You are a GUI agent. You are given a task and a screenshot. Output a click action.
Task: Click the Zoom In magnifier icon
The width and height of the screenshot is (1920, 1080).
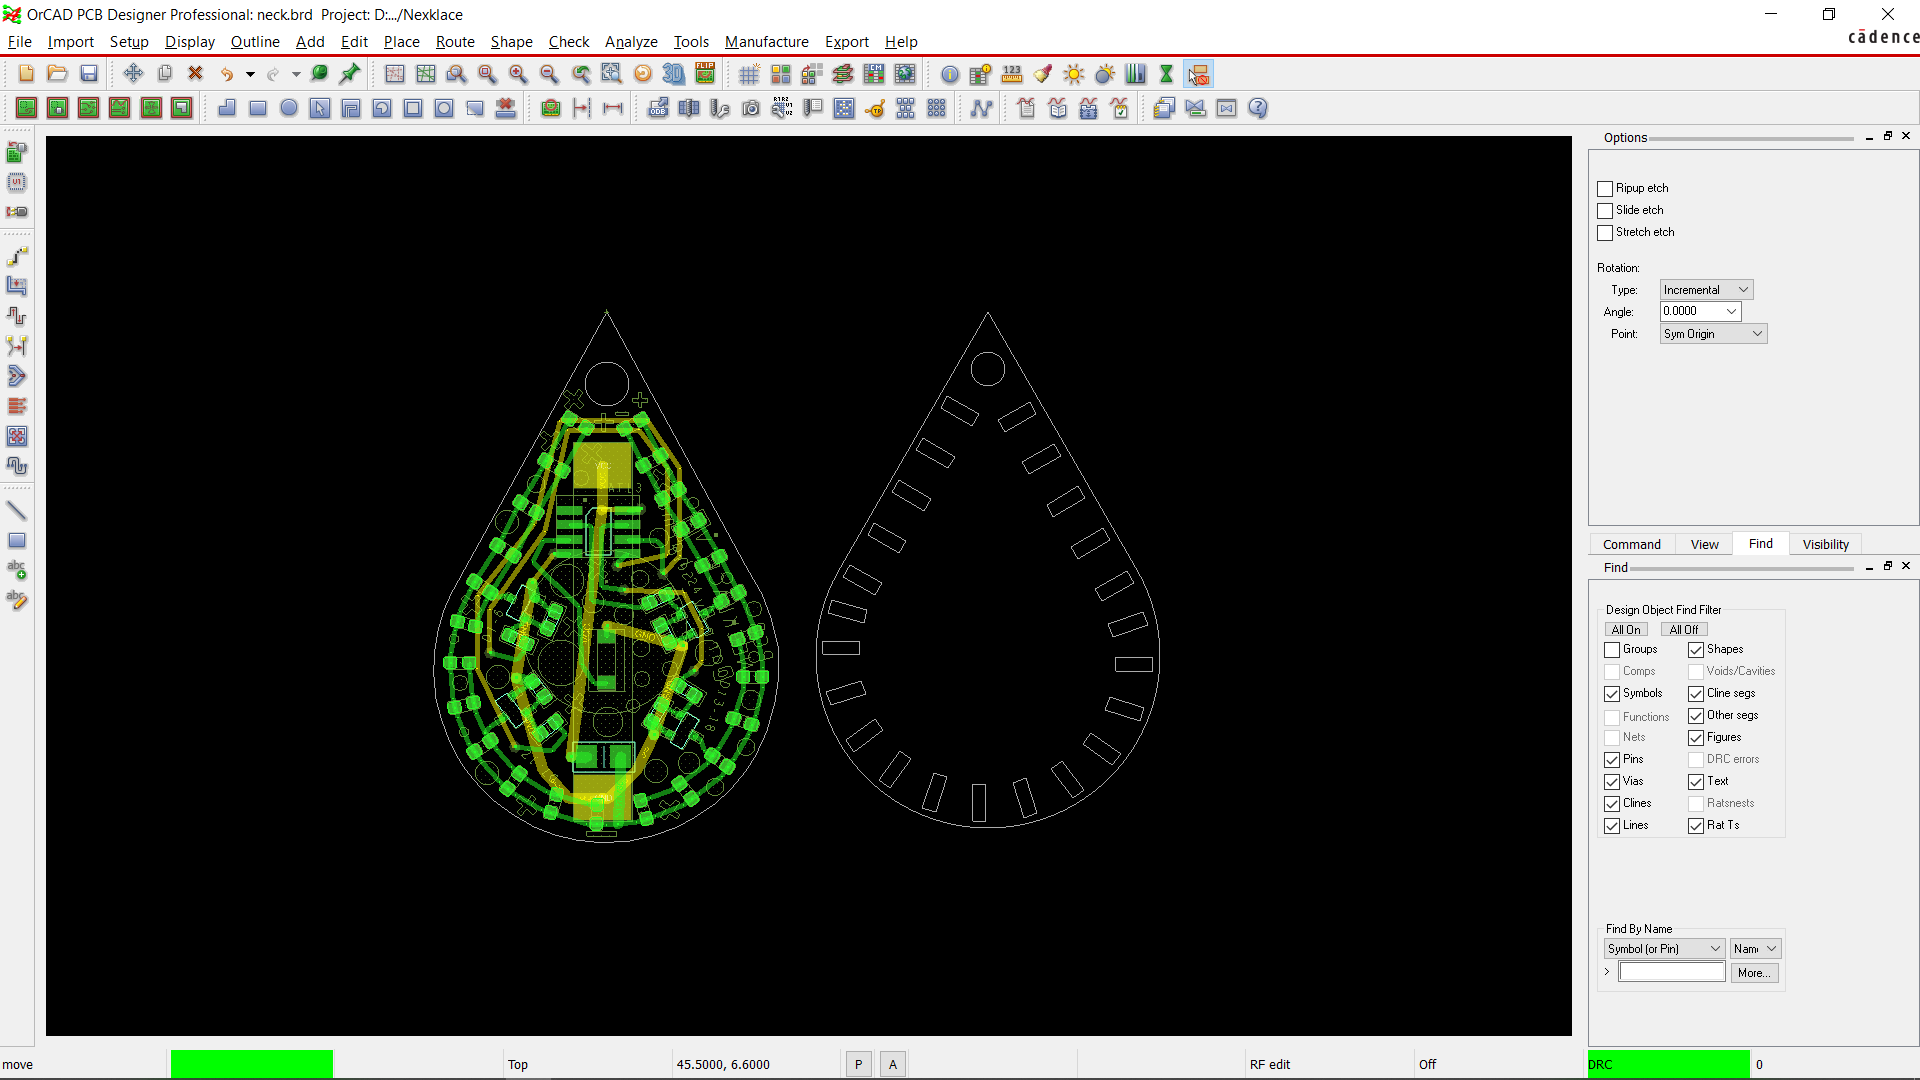click(x=518, y=74)
